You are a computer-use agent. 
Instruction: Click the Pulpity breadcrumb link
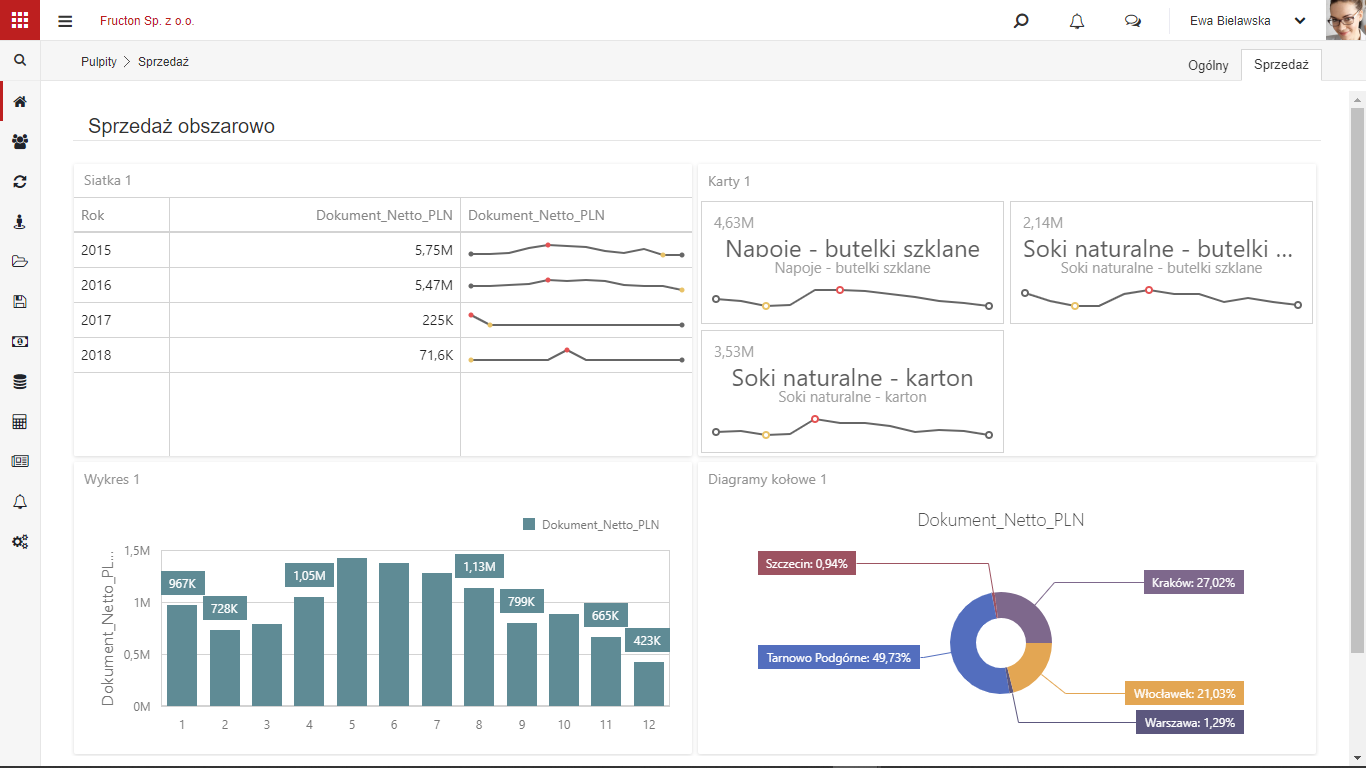(99, 62)
